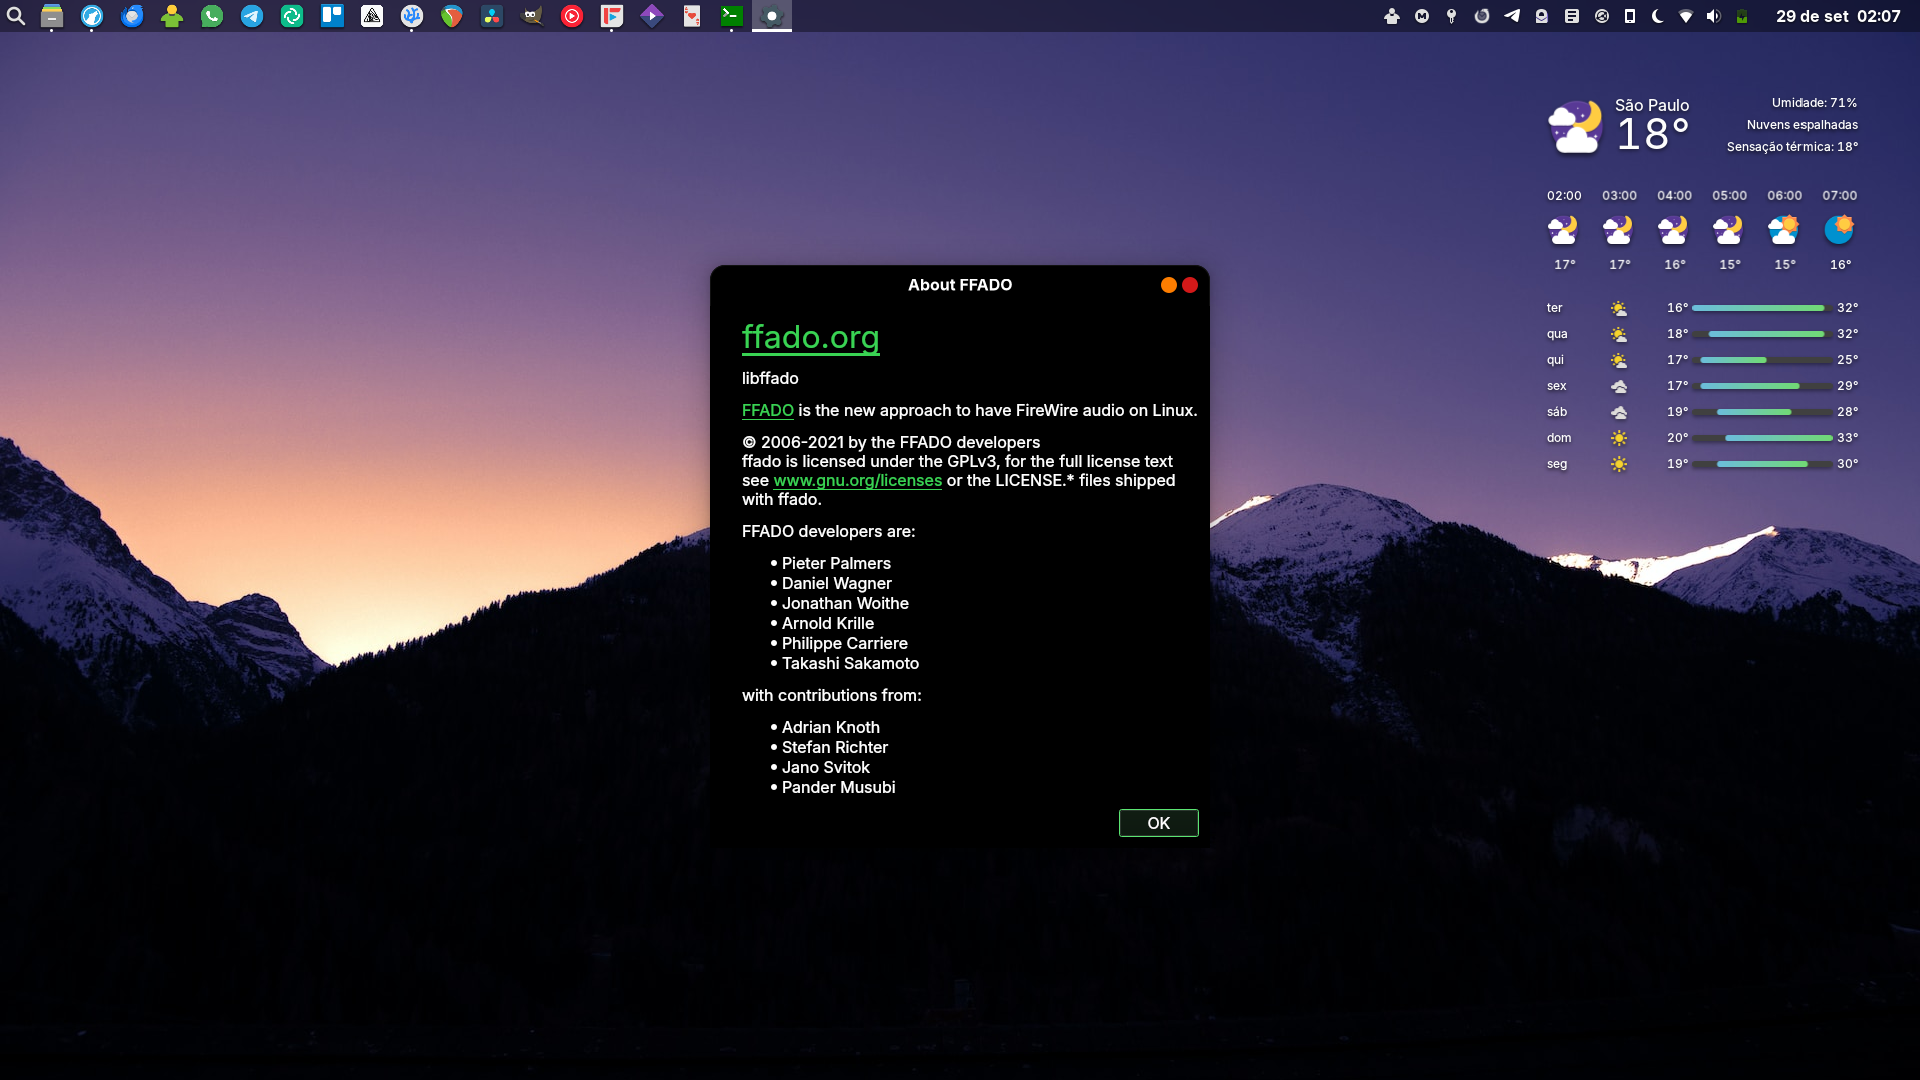
Task: Launch GIMP from the top panel
Action: point(532,16)
